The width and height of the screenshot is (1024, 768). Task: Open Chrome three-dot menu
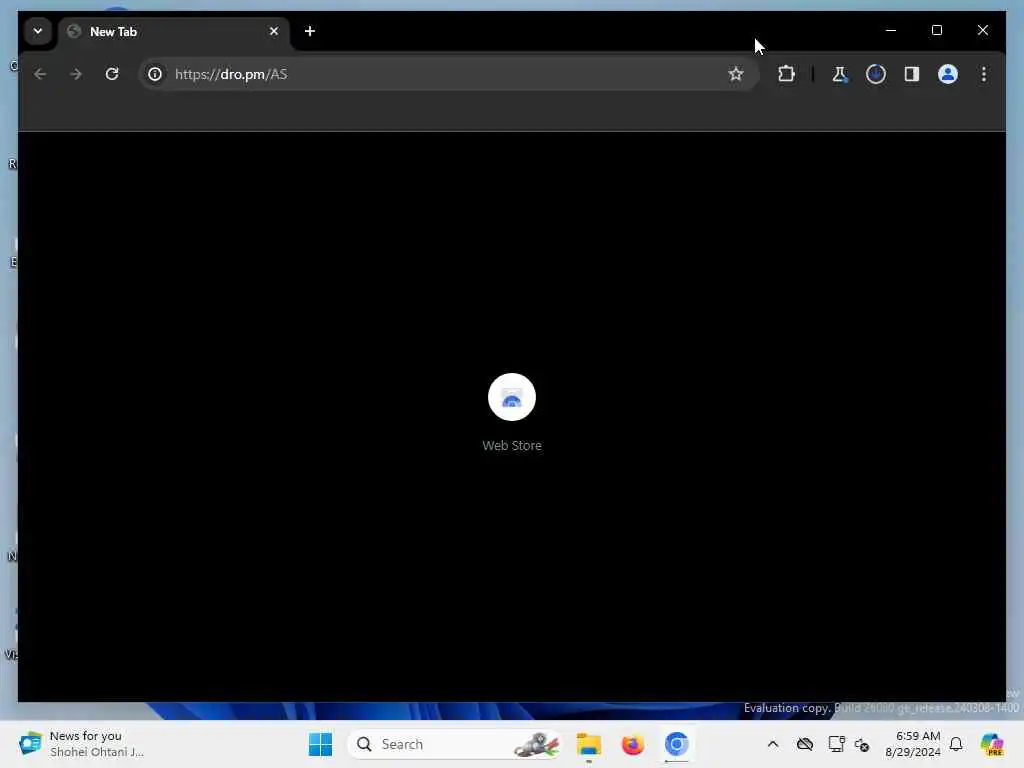(x=984, y=74)
